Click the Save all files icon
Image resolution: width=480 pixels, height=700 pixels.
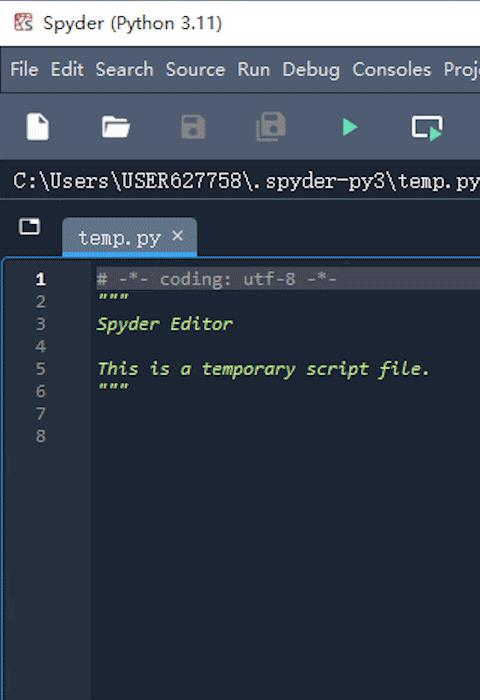[x=271, y=127]
